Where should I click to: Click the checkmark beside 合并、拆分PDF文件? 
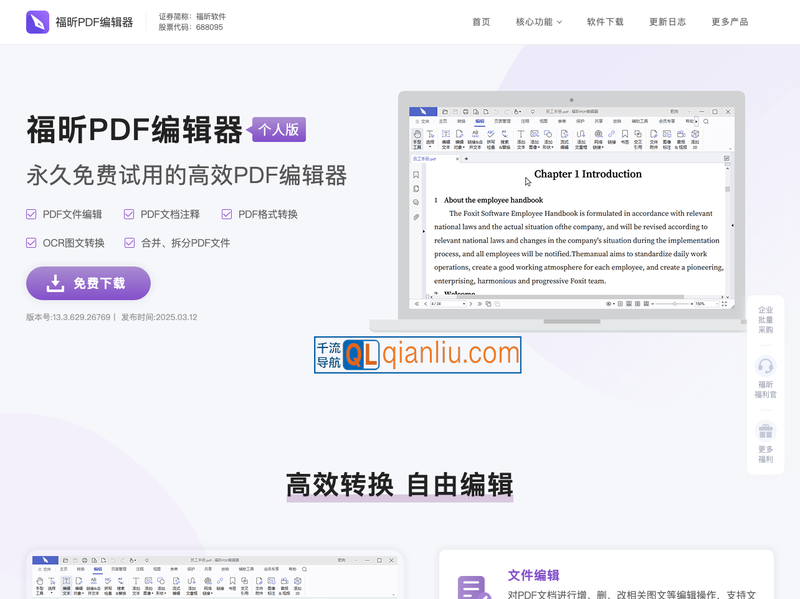click(129, 242)
